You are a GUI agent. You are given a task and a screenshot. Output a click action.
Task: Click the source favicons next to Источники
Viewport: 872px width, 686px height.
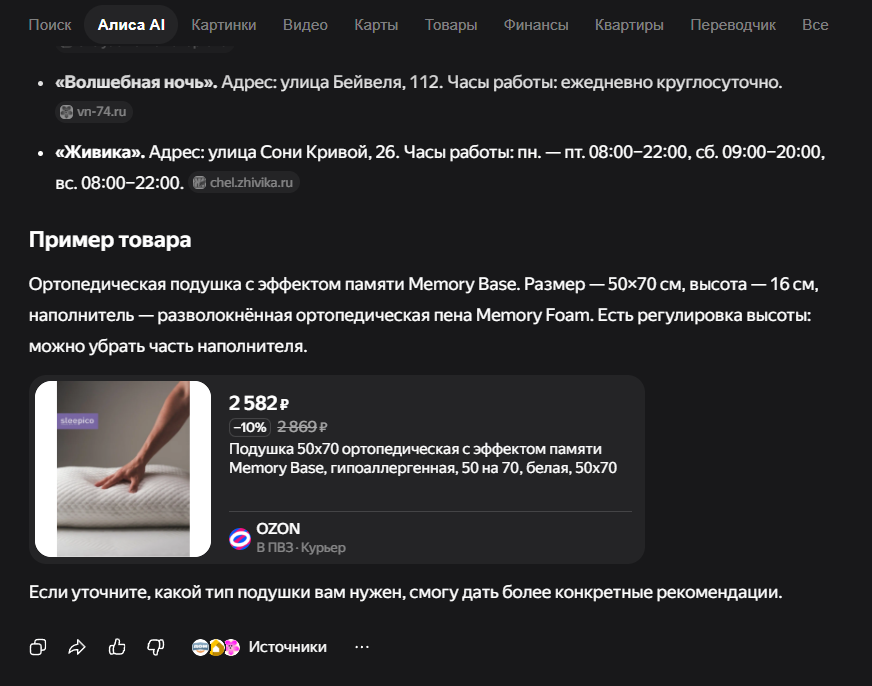click(216, 647)
